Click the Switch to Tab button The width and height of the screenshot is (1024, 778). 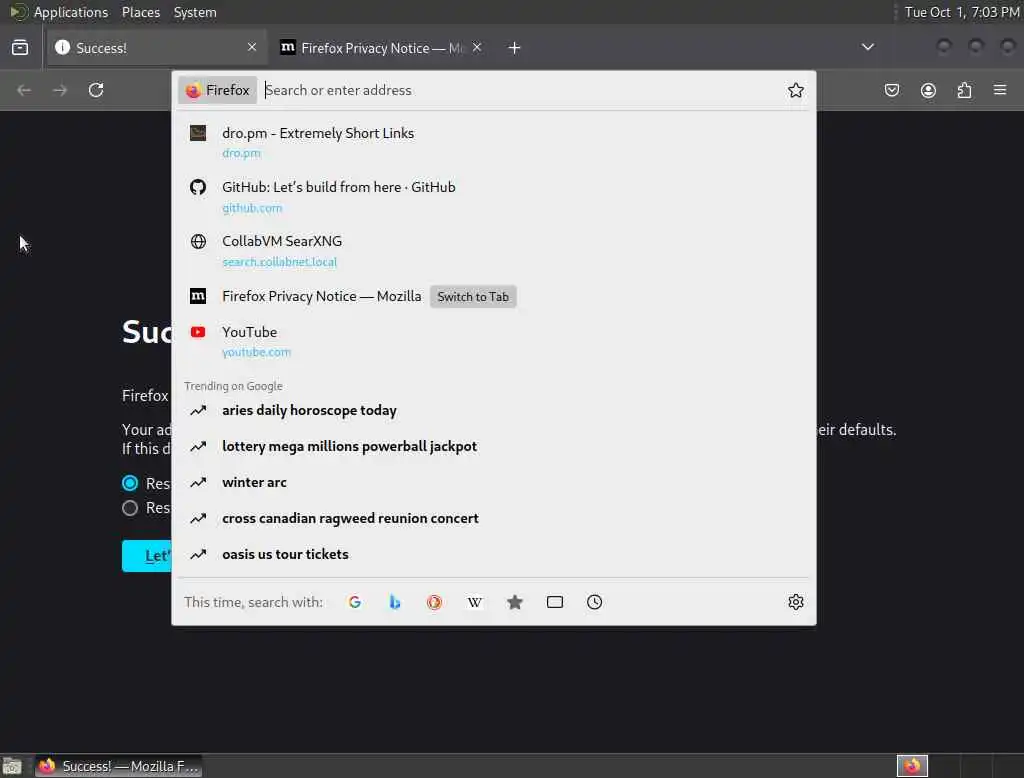click(x=473, y=297)
